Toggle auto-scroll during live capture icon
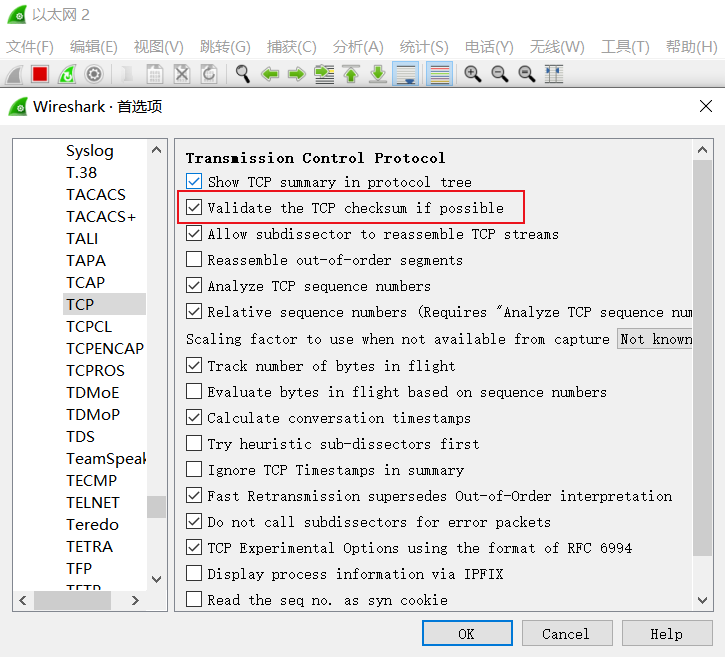The width and height of the screenshot is (725, 657). [406, 74]
